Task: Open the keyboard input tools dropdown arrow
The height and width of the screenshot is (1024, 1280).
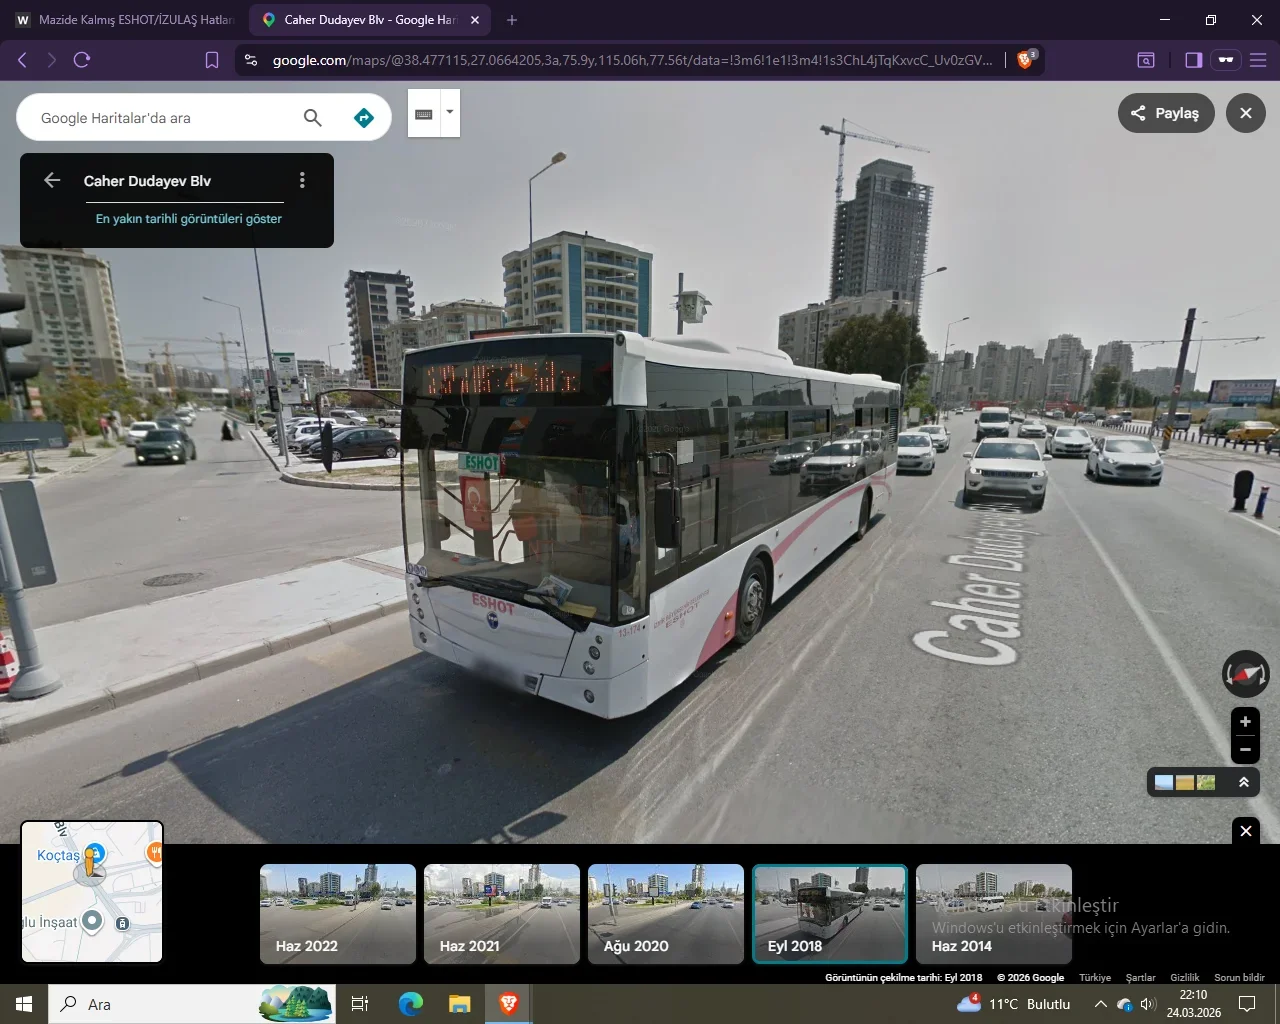Action: coord(450,112)
